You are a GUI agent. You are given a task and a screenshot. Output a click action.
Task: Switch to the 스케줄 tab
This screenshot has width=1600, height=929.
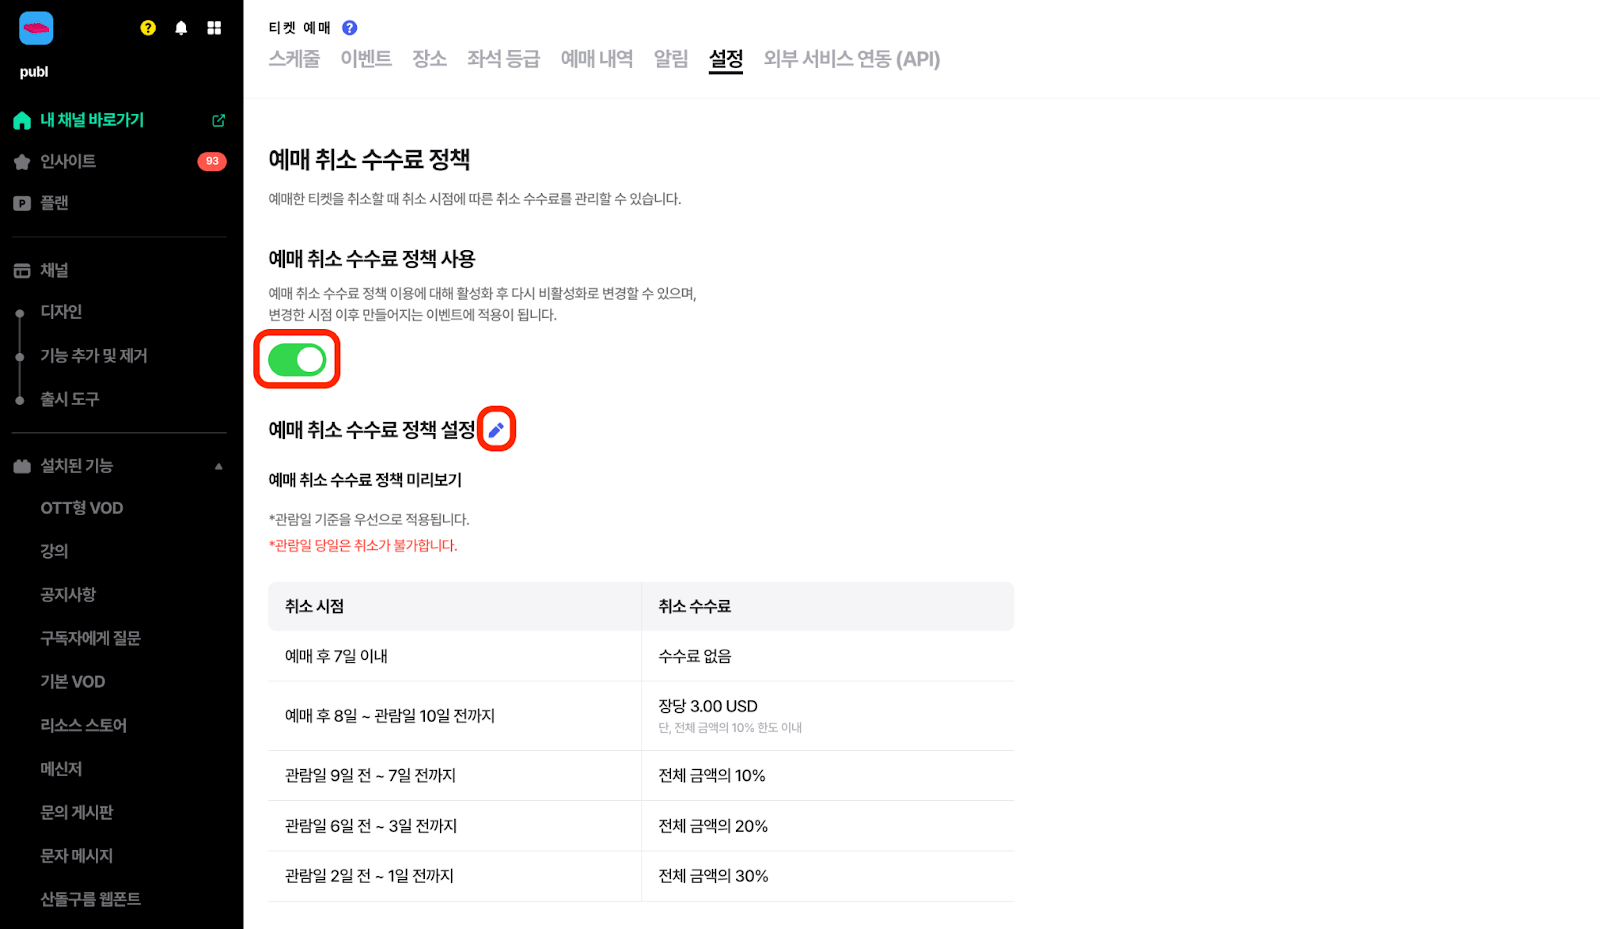[294, 59]
